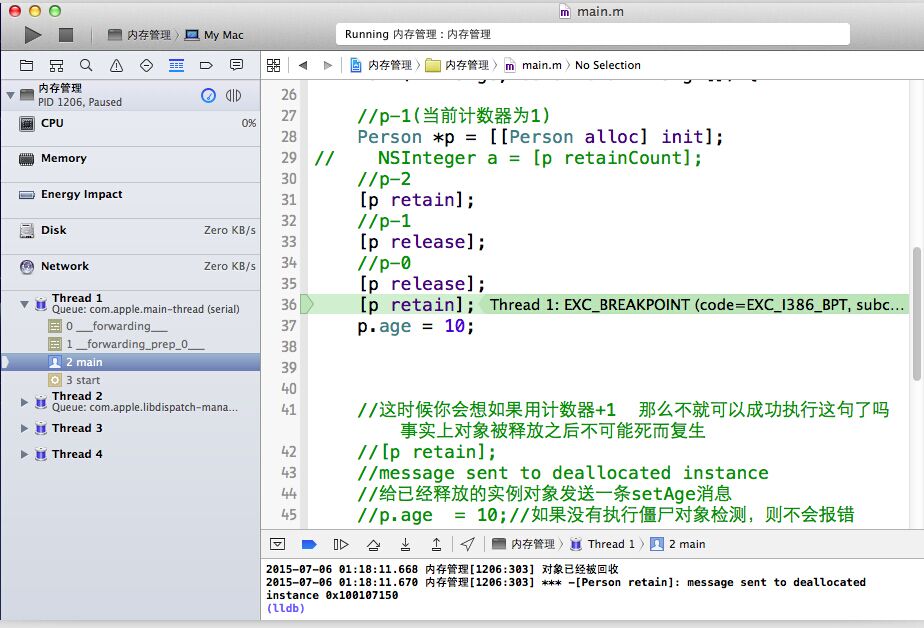Collapse the Thread 1 disclosure triangle
924x628 pixels.
(24, 304)
